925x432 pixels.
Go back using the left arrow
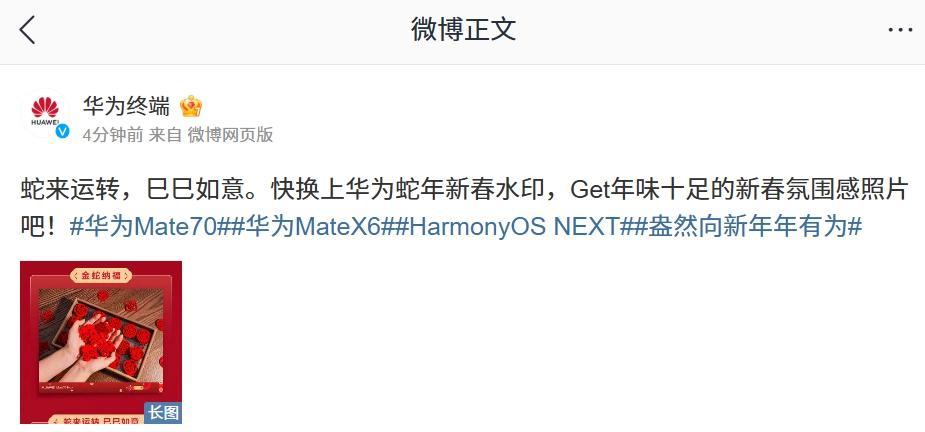coord(27,30)
